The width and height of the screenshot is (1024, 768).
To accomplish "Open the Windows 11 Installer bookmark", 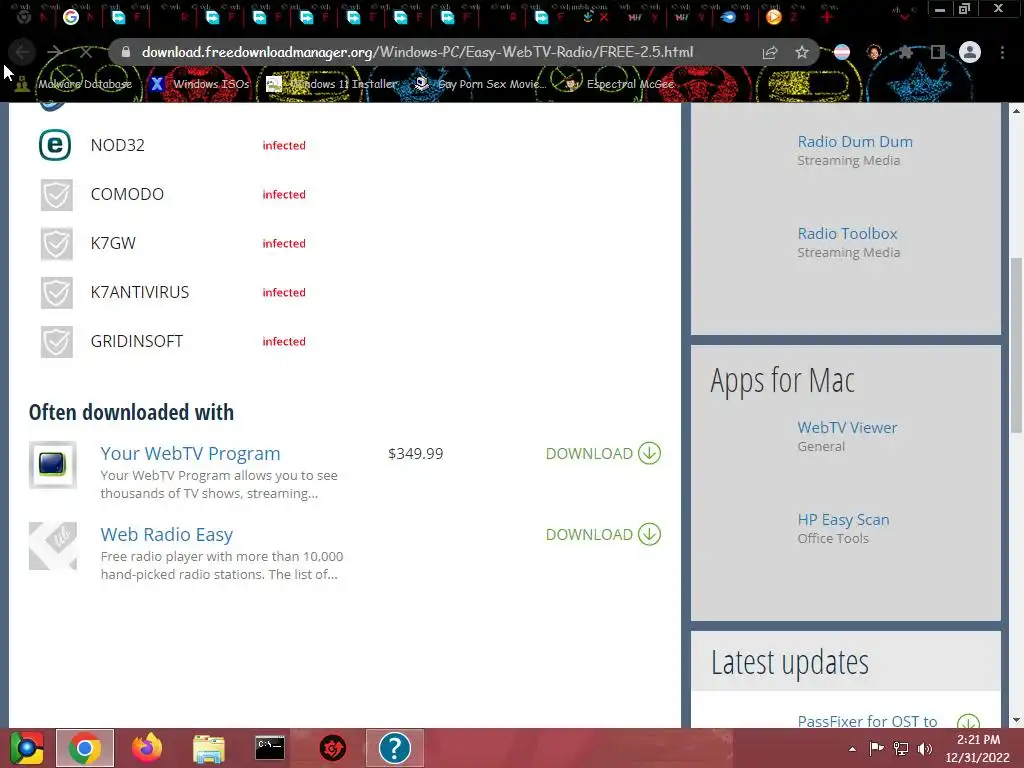I will tap(332, 84).
